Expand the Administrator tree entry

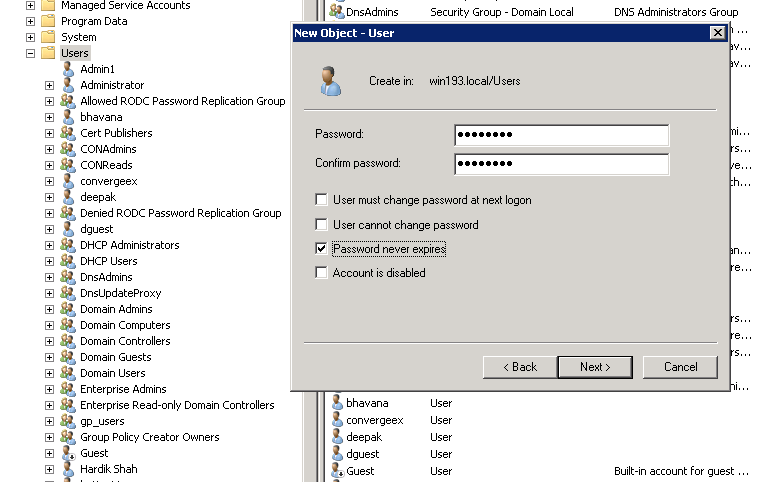49,85
